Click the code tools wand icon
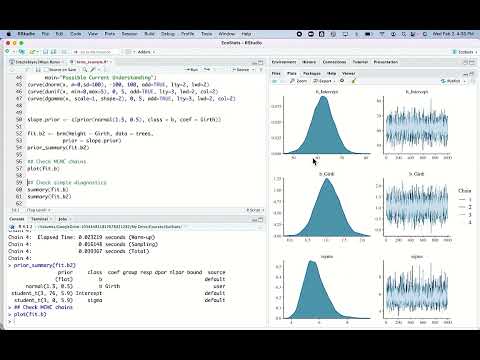 click(93, 70)
